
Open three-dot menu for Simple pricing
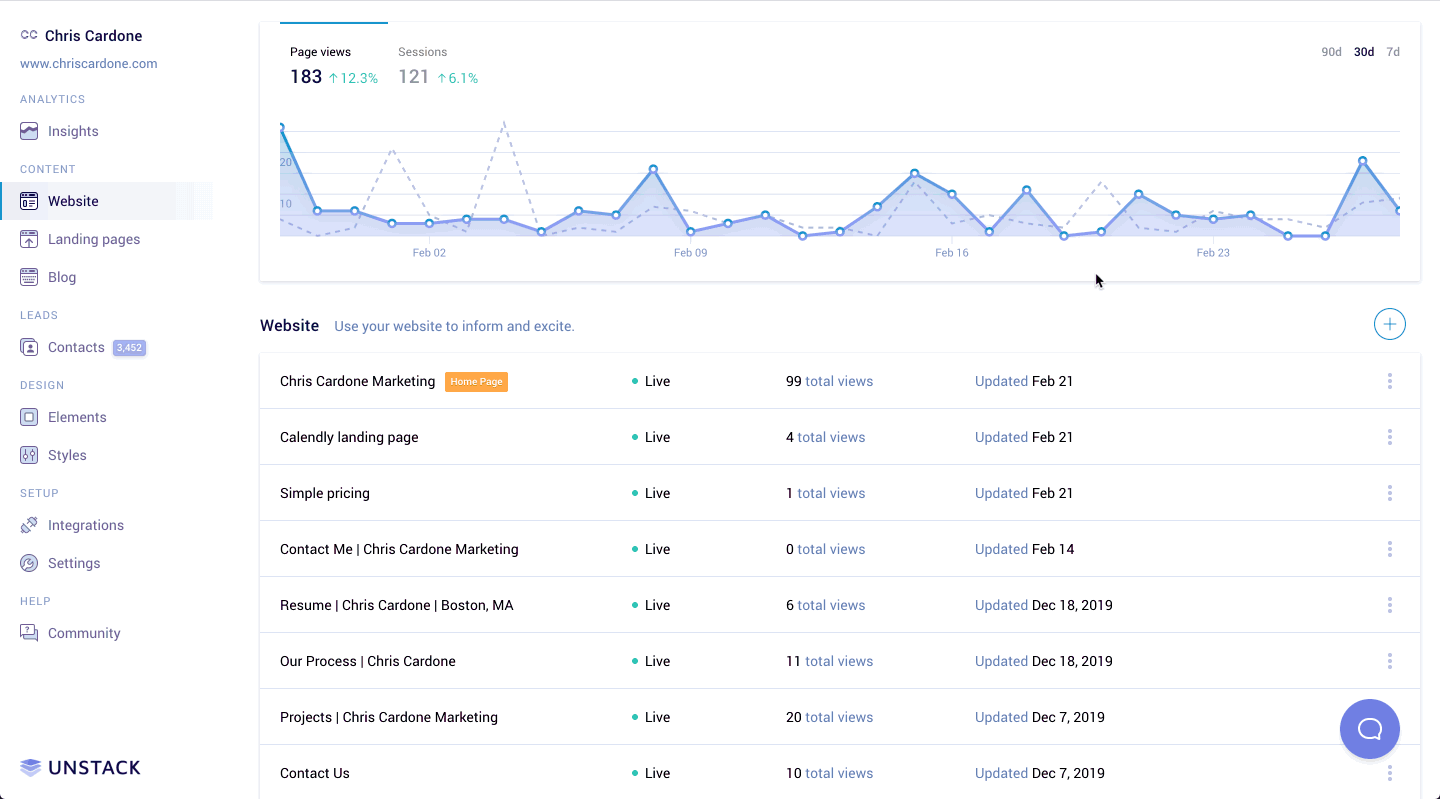(1389, 493)
